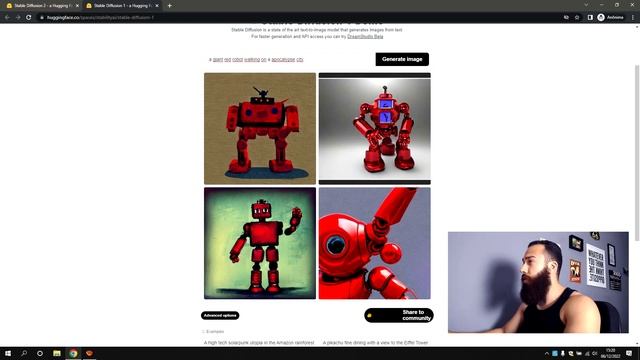
Task: Open File Explorer from taskbar
Action: coord(57,353)
